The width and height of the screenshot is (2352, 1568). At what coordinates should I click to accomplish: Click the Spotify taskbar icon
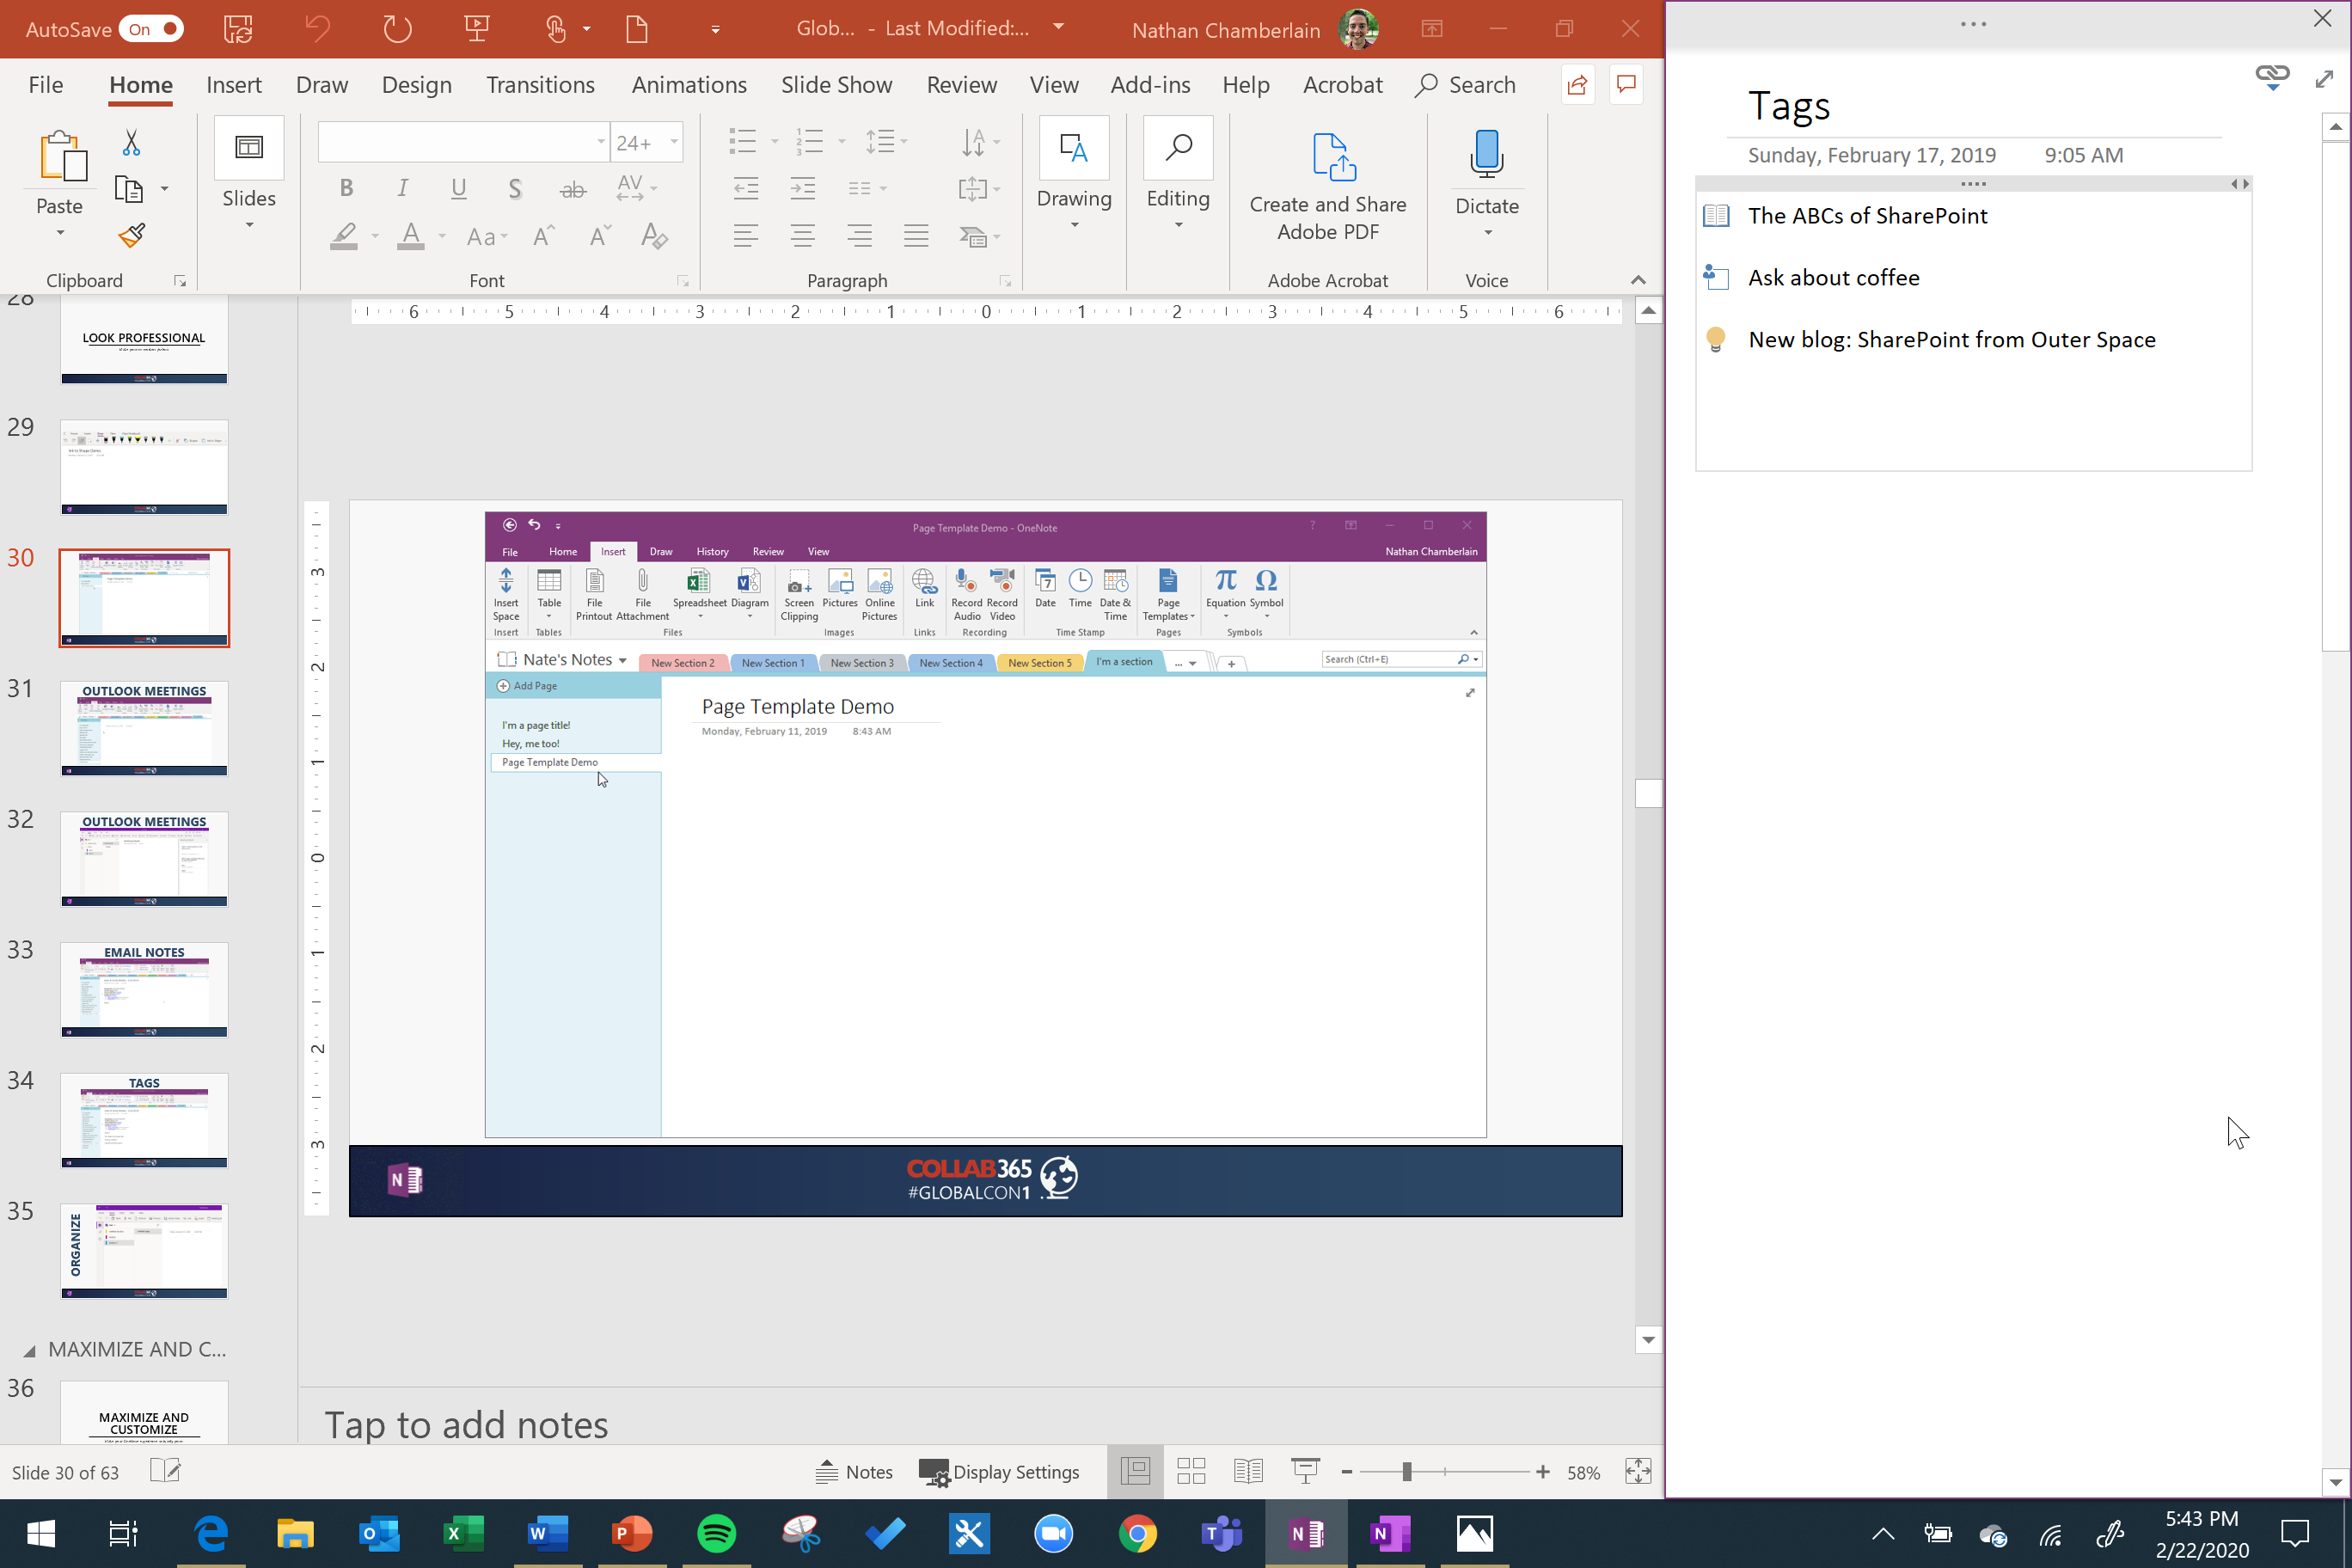pos(716,1533)
